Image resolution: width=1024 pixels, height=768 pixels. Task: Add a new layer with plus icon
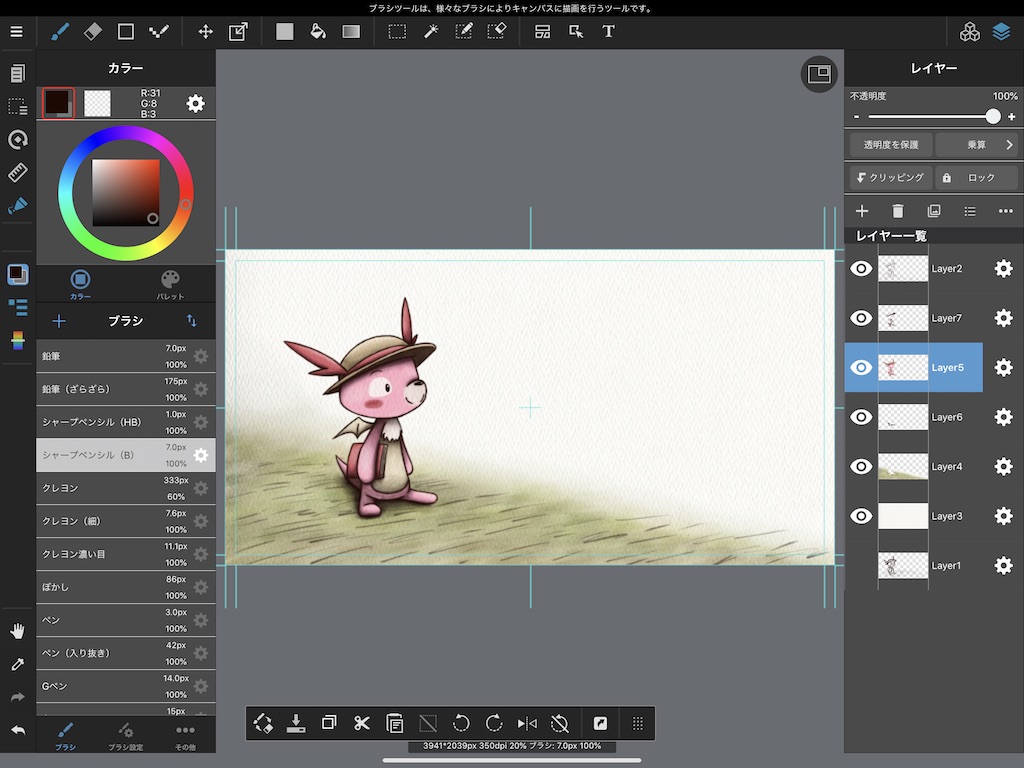tap(862, 211)
